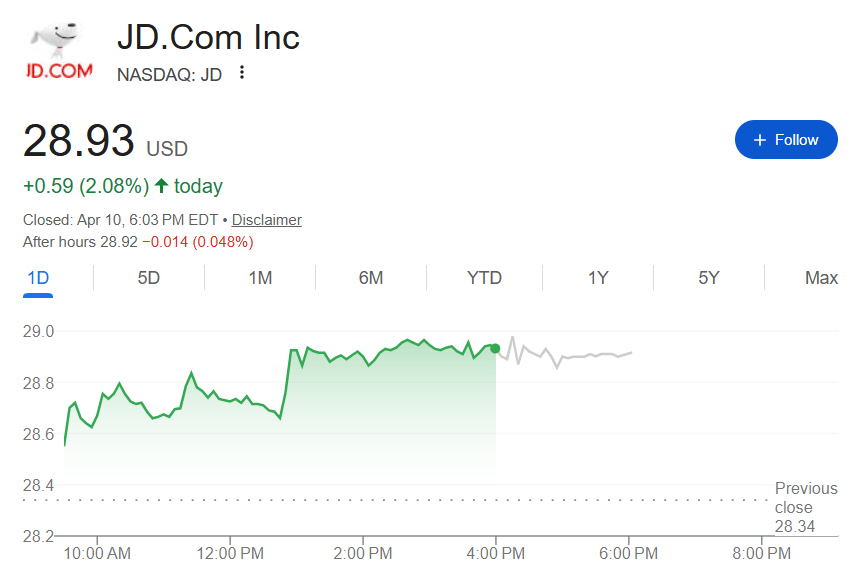This screenshot has width=860, height=581.
Task: Open the three-dot more options menu
Action: [241, 73]
